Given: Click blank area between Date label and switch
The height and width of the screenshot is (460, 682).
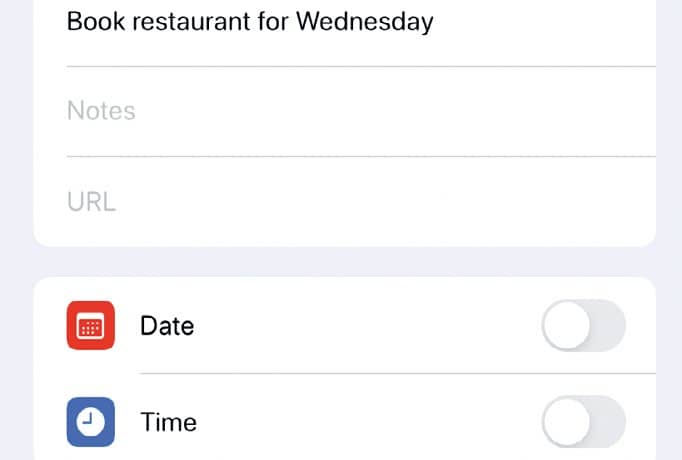Looking at the screenshot, I should pos(368,325).
